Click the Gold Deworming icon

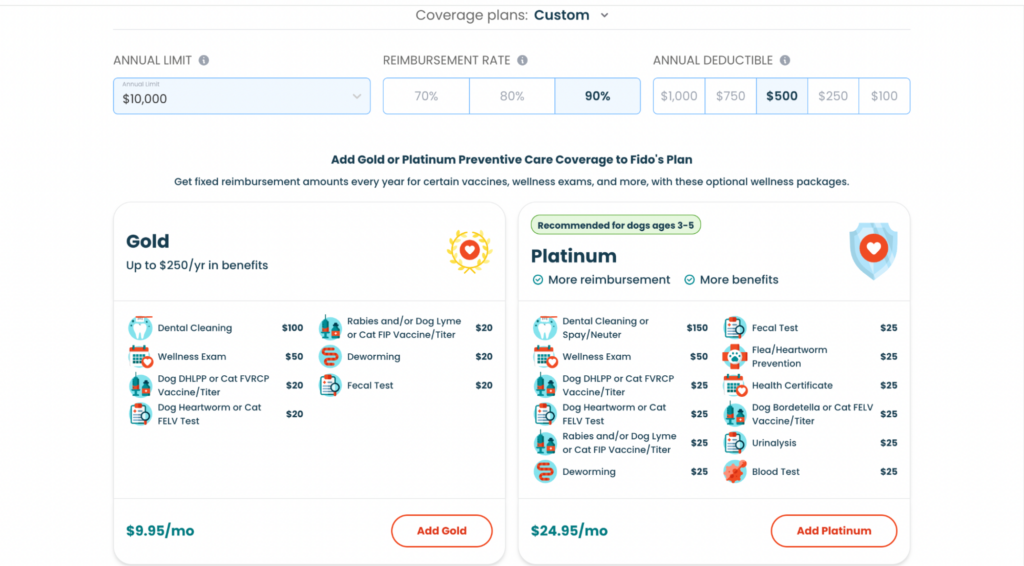[330, 357]
